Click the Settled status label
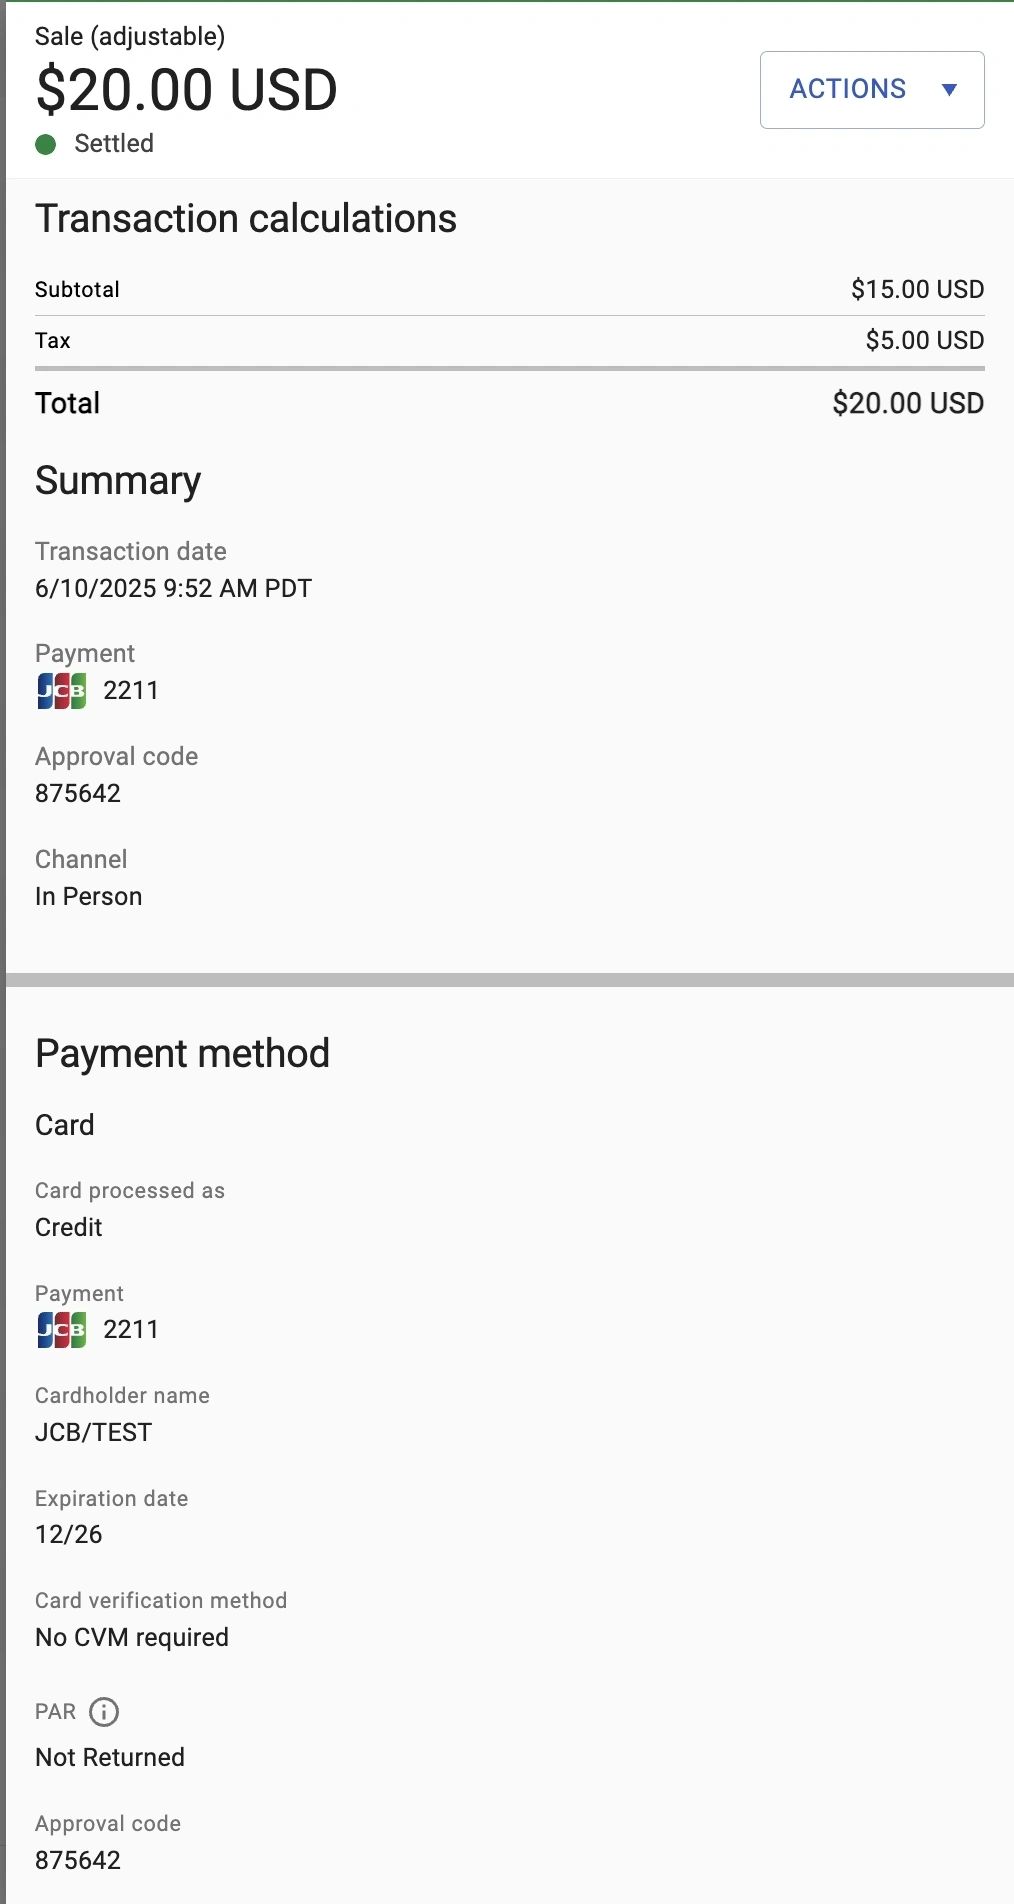The width and height of the screenshot is (1014, 1904). pyautogui.click(x=114, y=144)
